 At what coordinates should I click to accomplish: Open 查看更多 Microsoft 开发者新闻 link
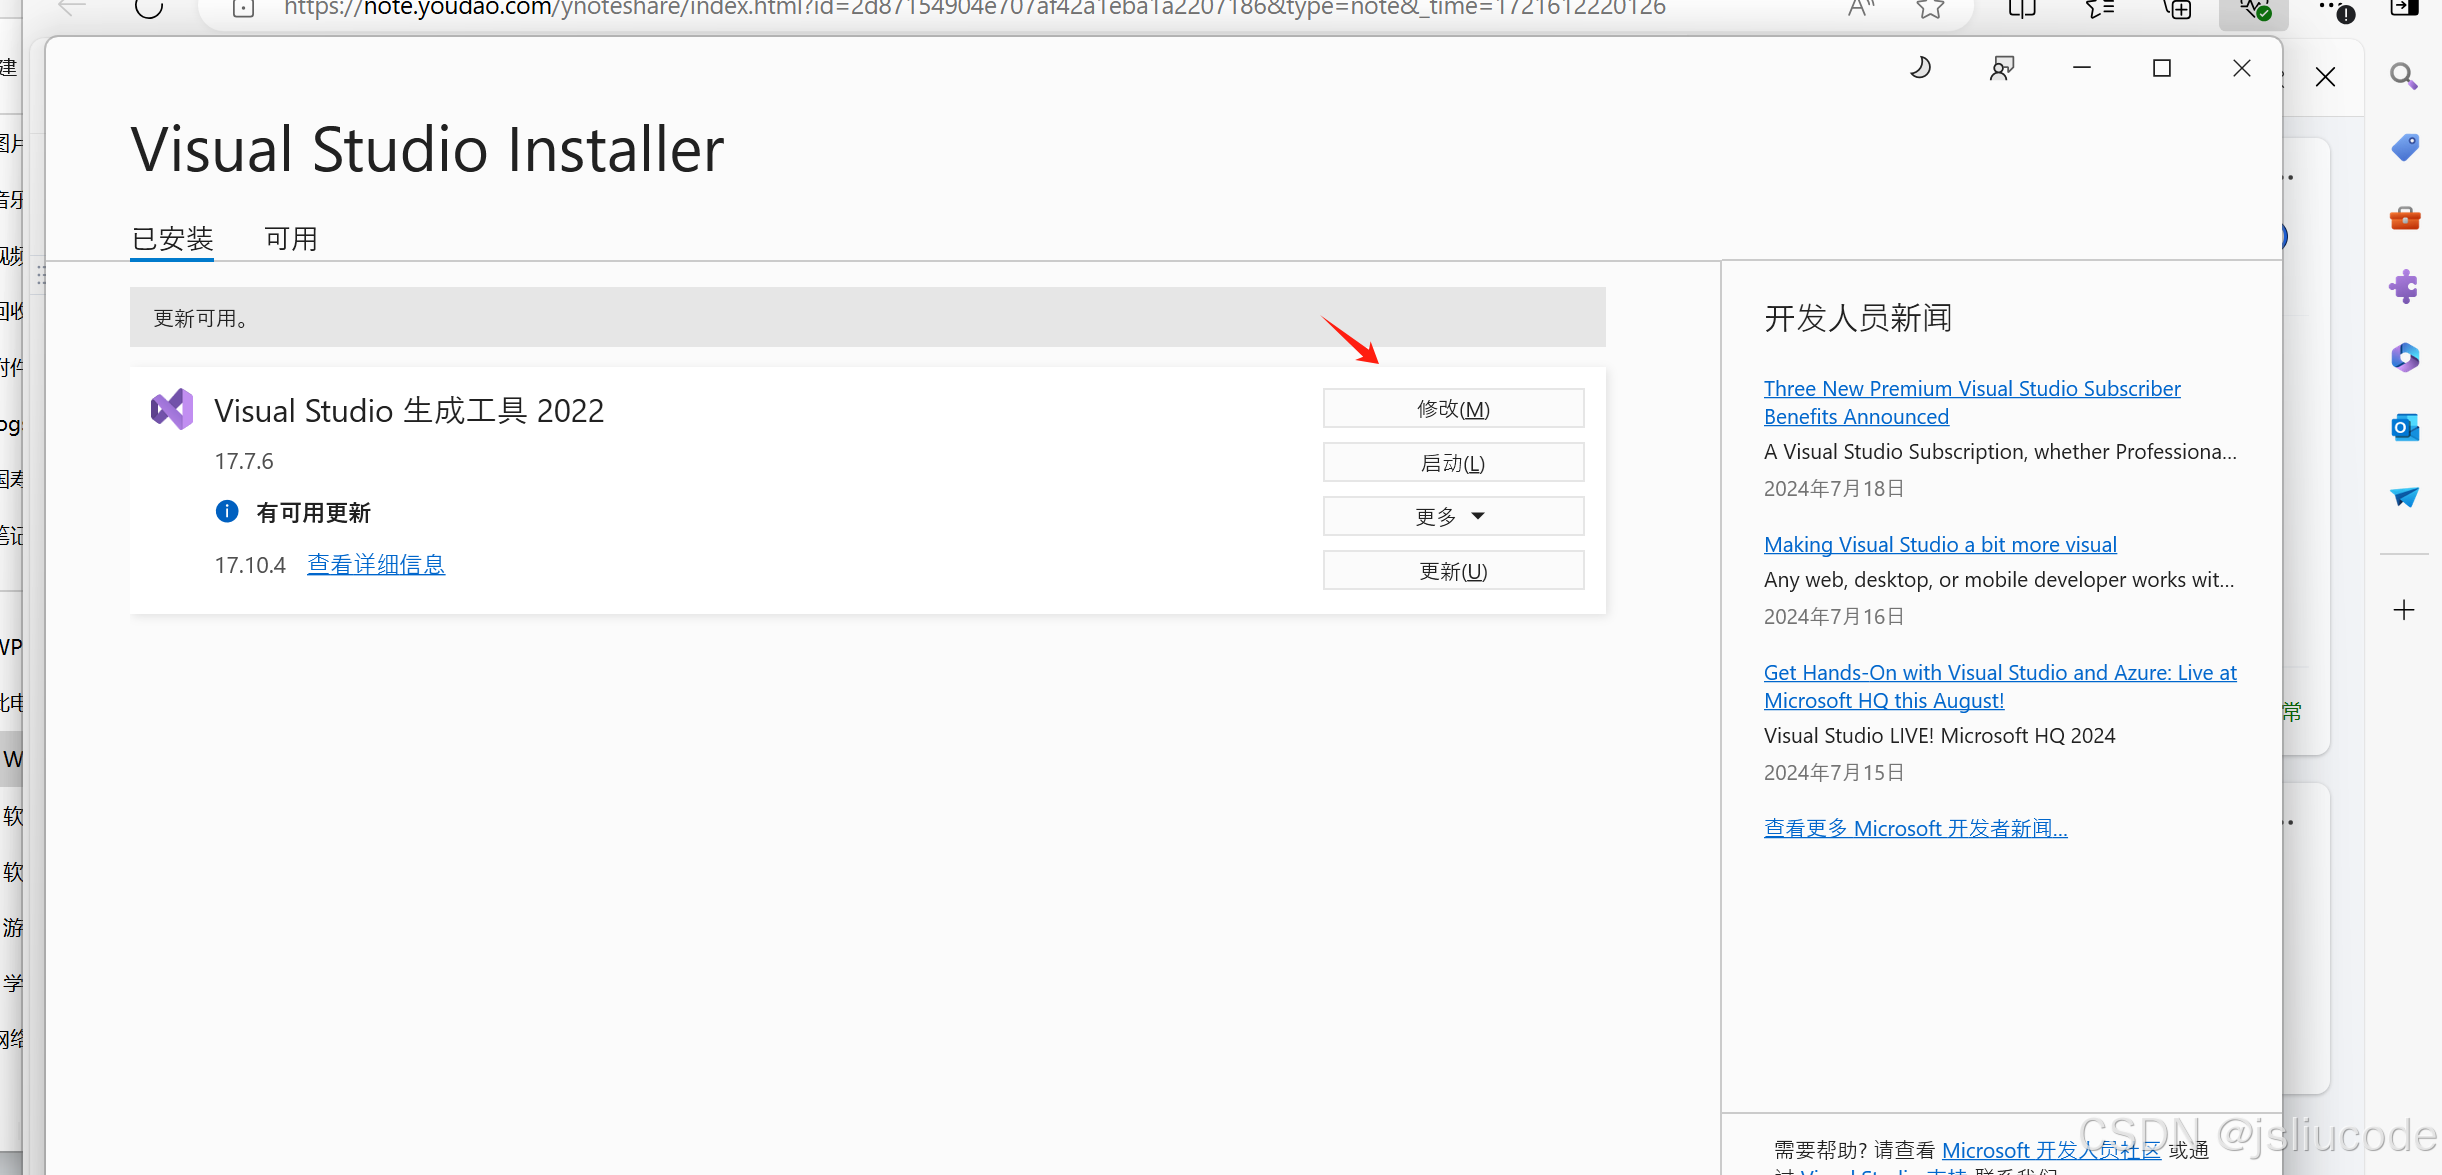1915,829
